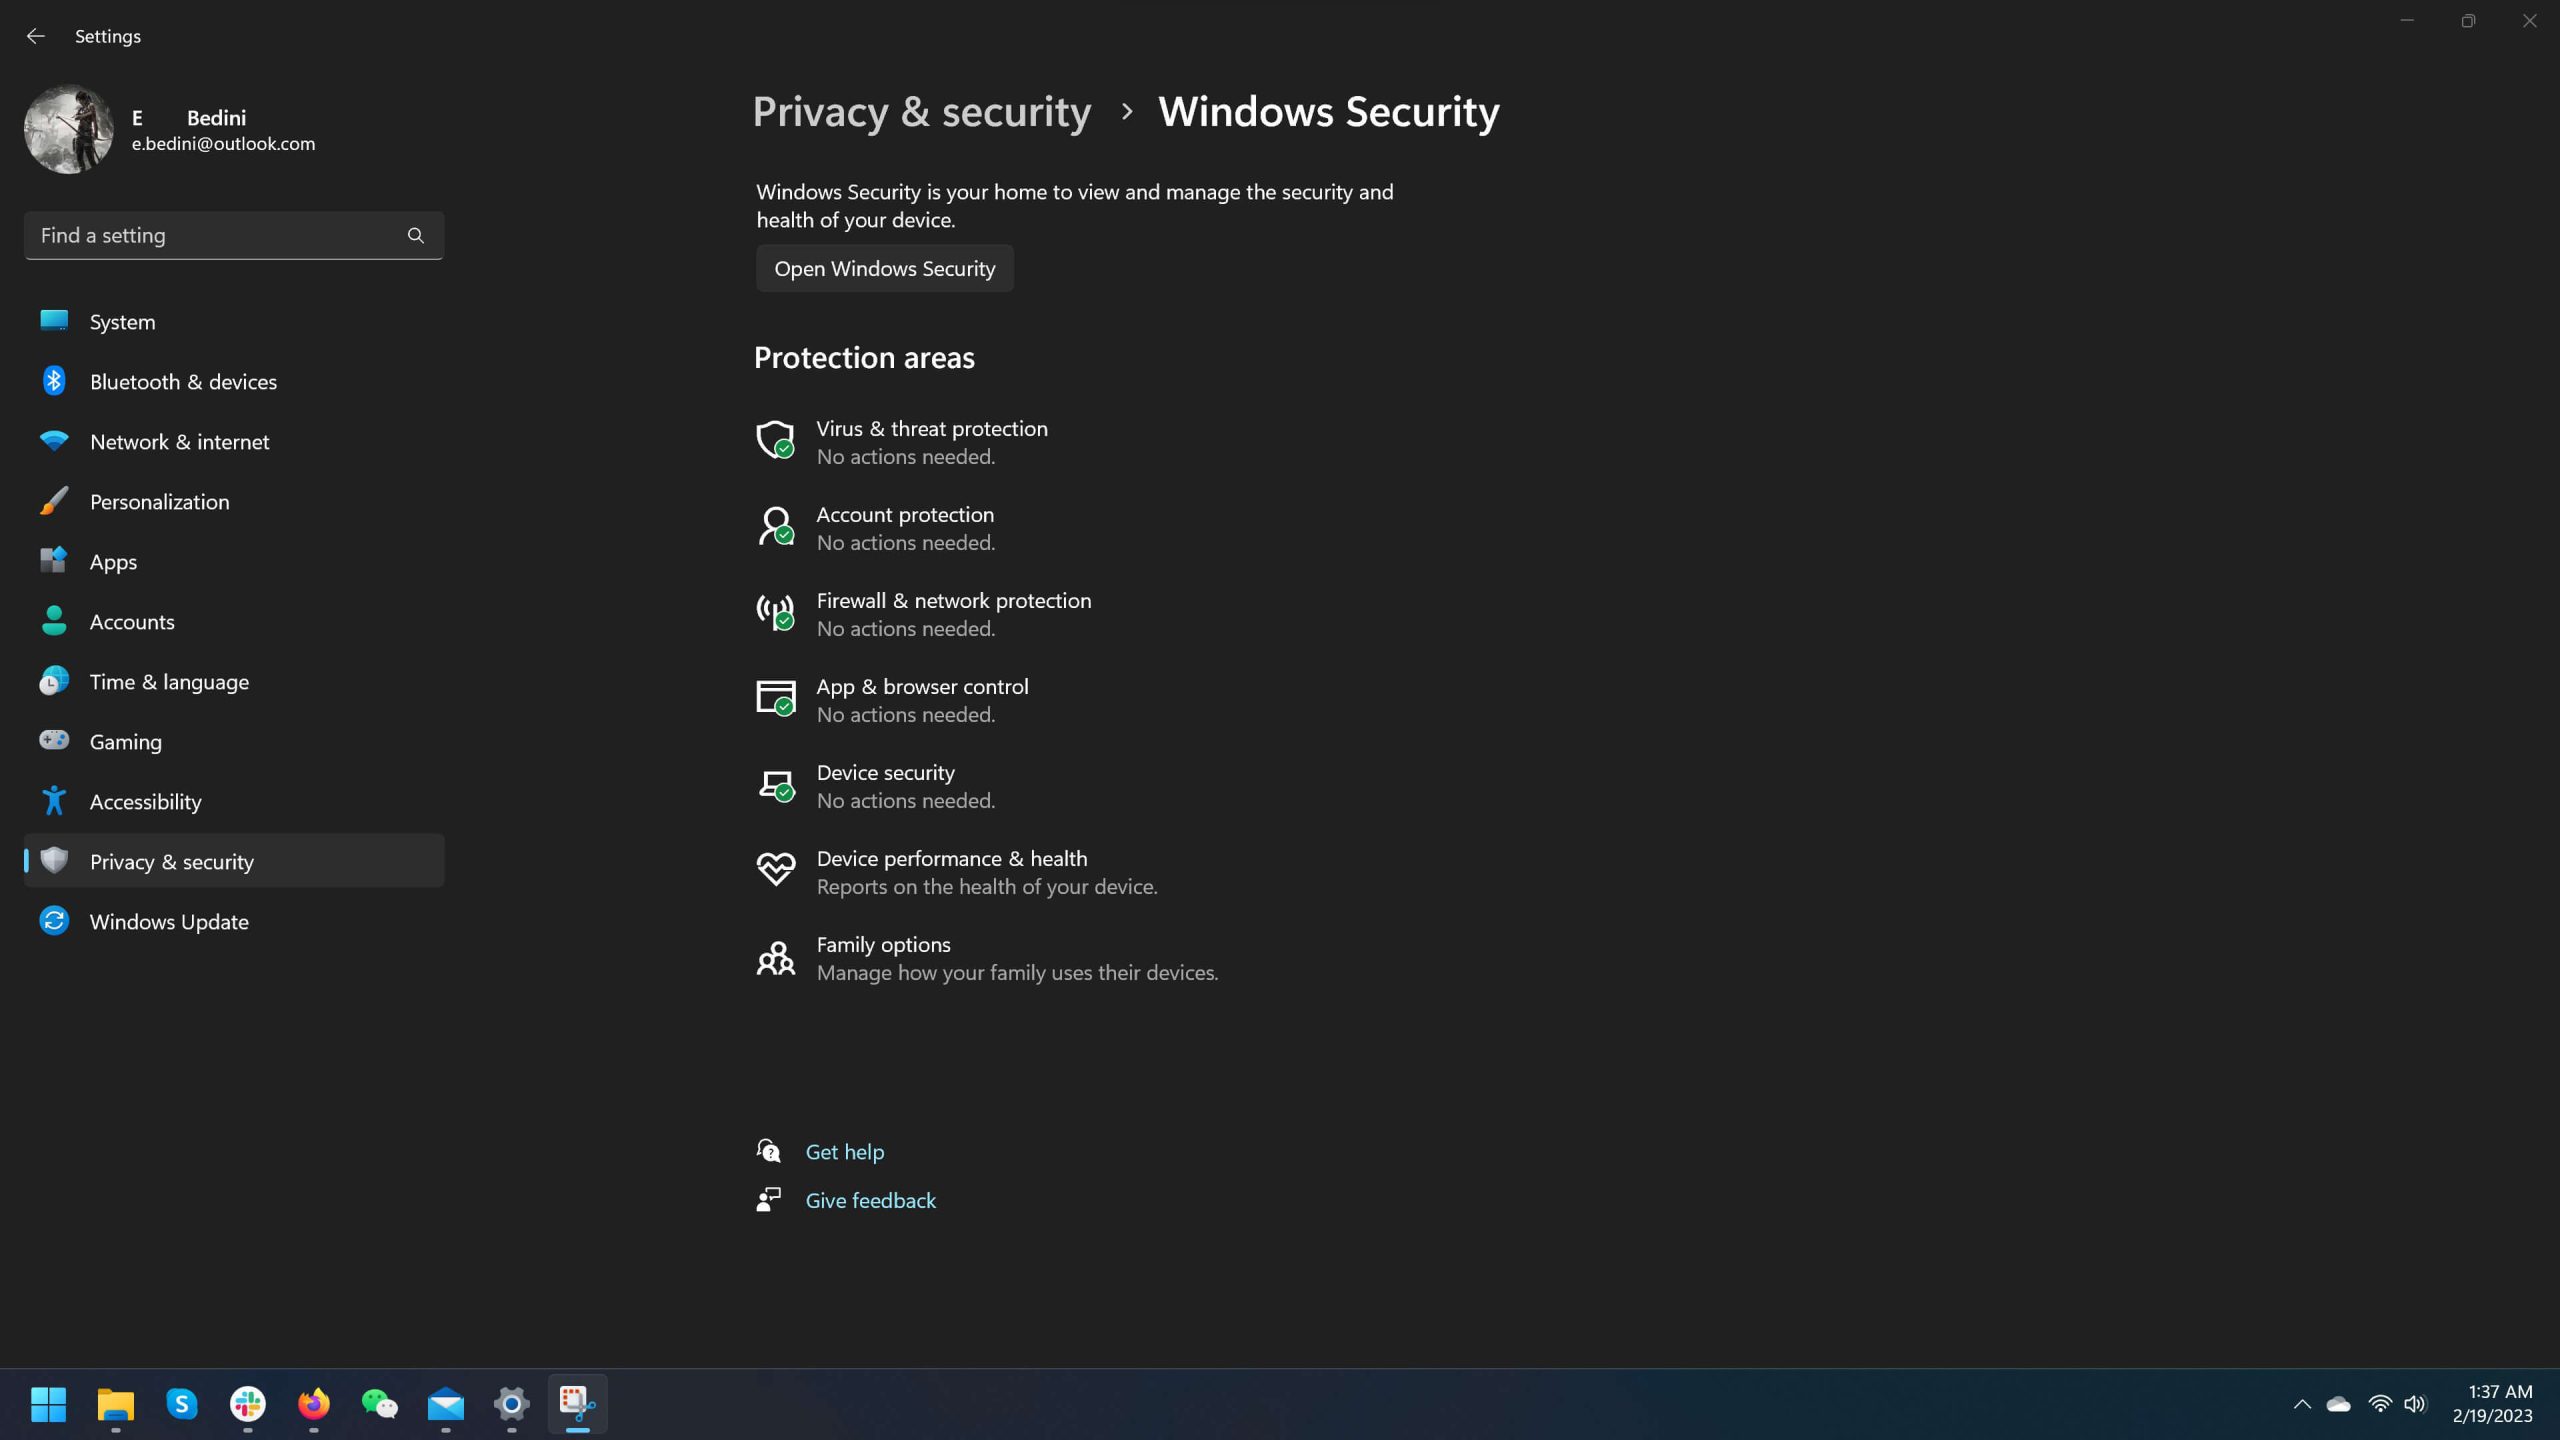Open the user profile picture
The height and width of the screenshot is (1440, 2560).
pyautogui.click(x=69, y=130)
